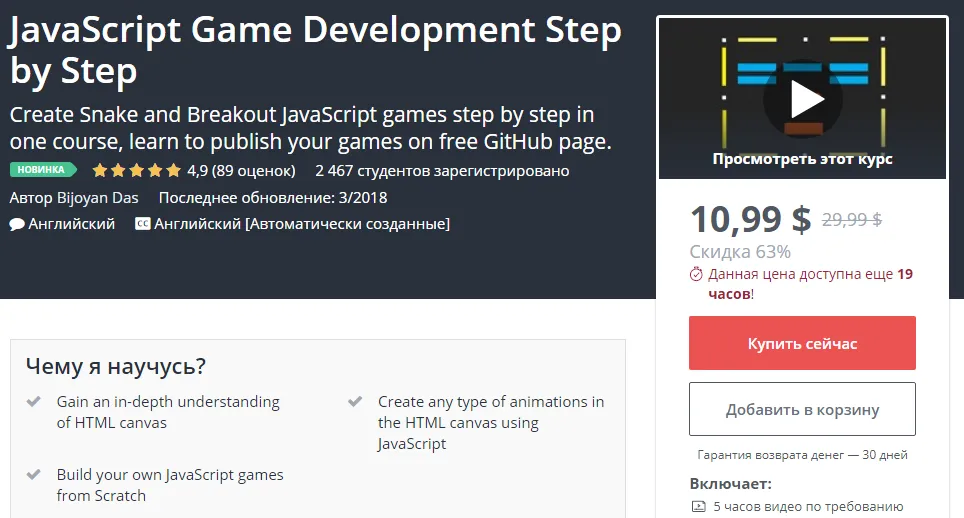This screenshot has height=518, width=964.
Task: Click the green 'НОВИНКА' badge
Action: pos(43,170)
